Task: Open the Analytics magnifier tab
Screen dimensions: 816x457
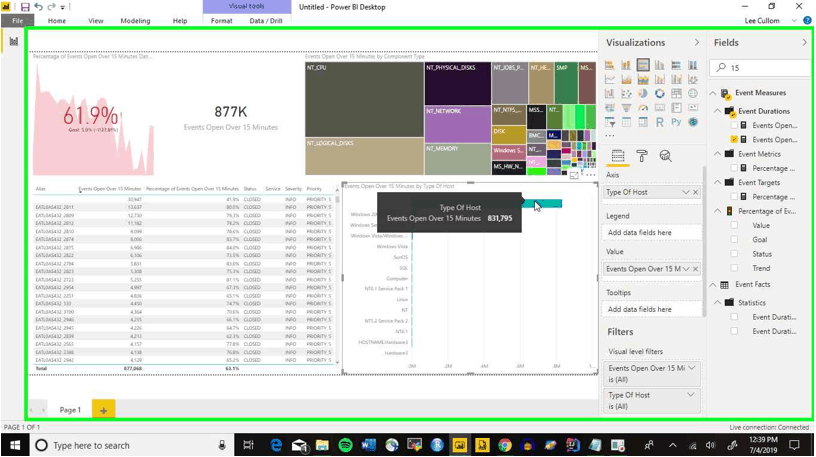Action: [665, 156]
